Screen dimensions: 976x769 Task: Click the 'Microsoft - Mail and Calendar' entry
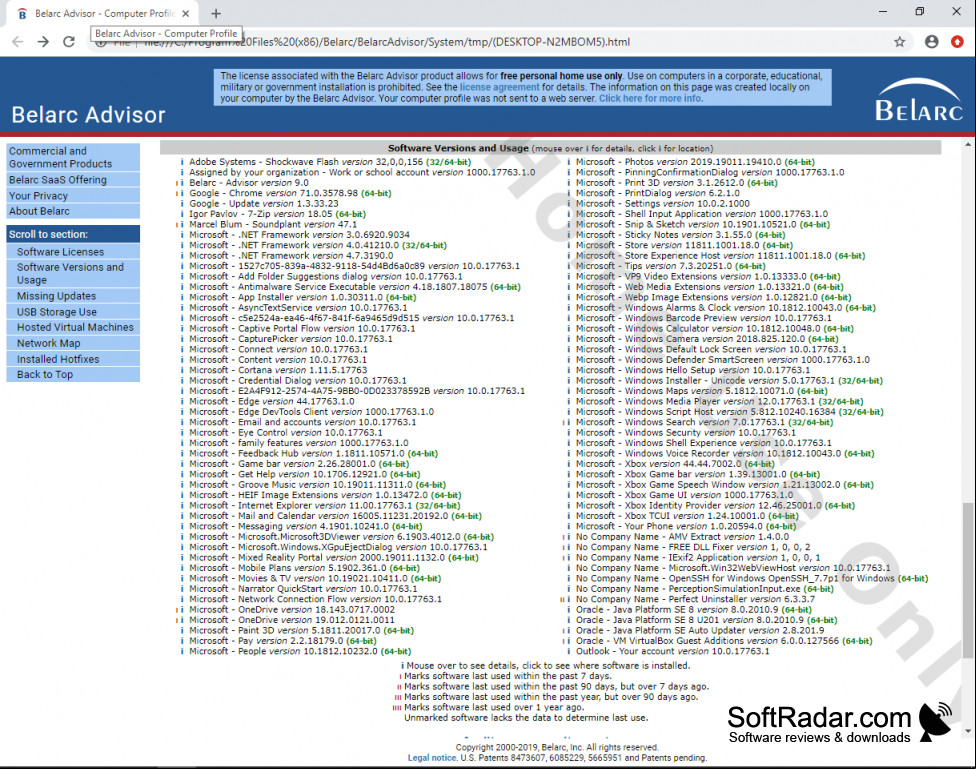point(336,516)
